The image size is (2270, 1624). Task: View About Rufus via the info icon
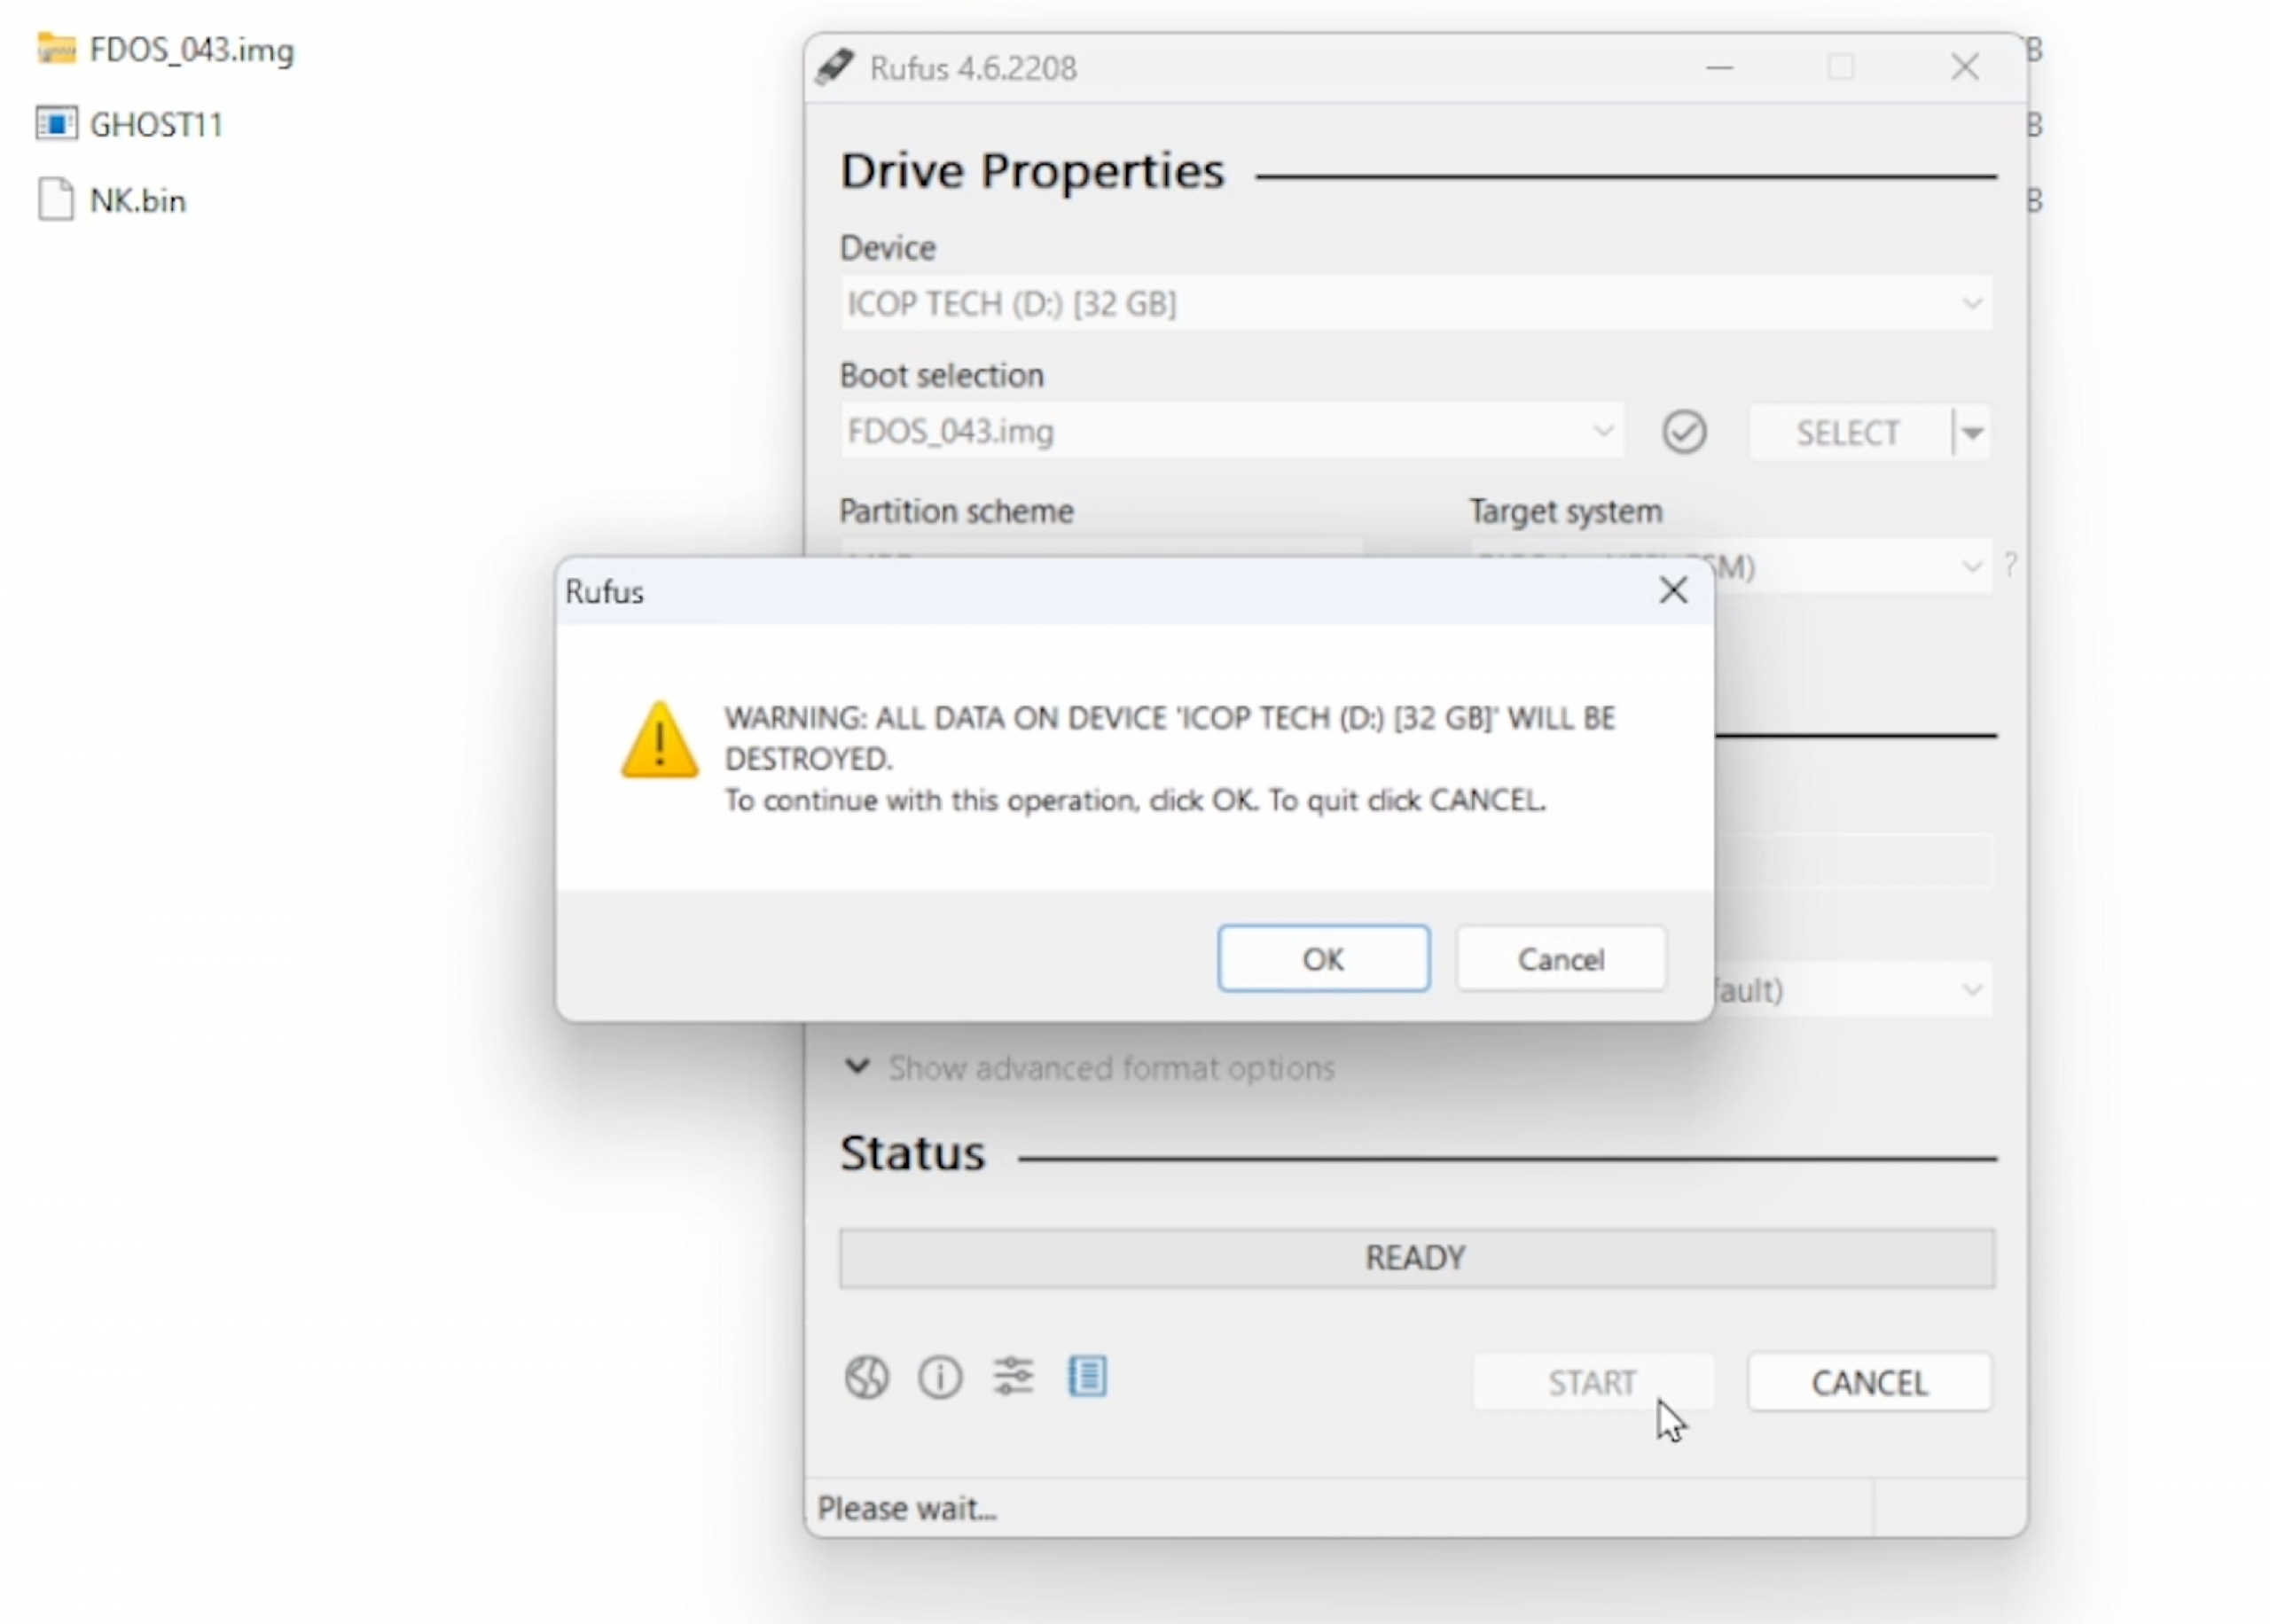click(939, 1377)
